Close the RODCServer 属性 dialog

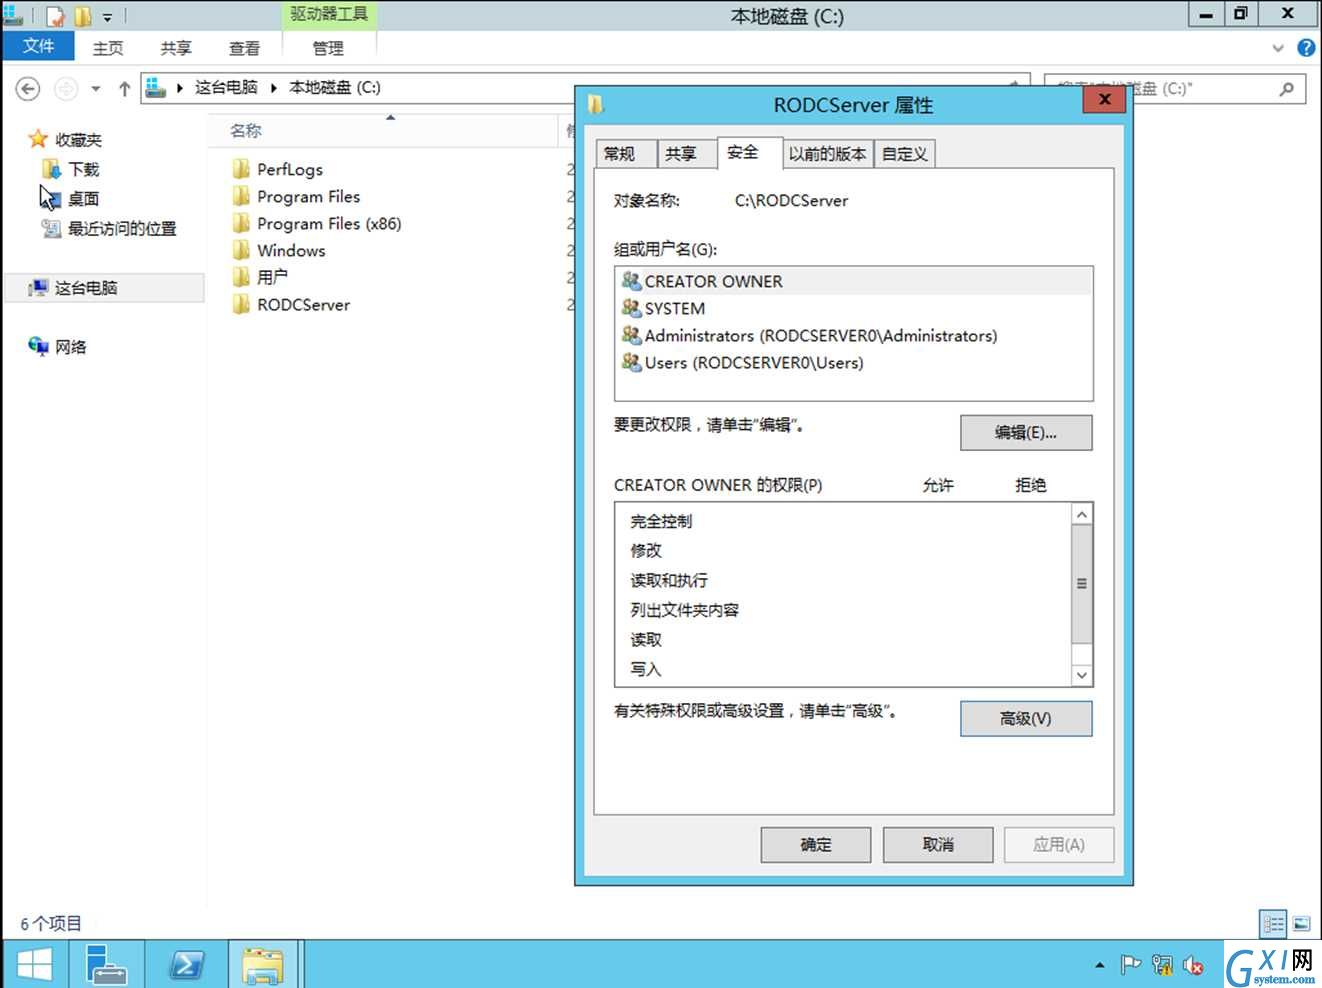1104,99
